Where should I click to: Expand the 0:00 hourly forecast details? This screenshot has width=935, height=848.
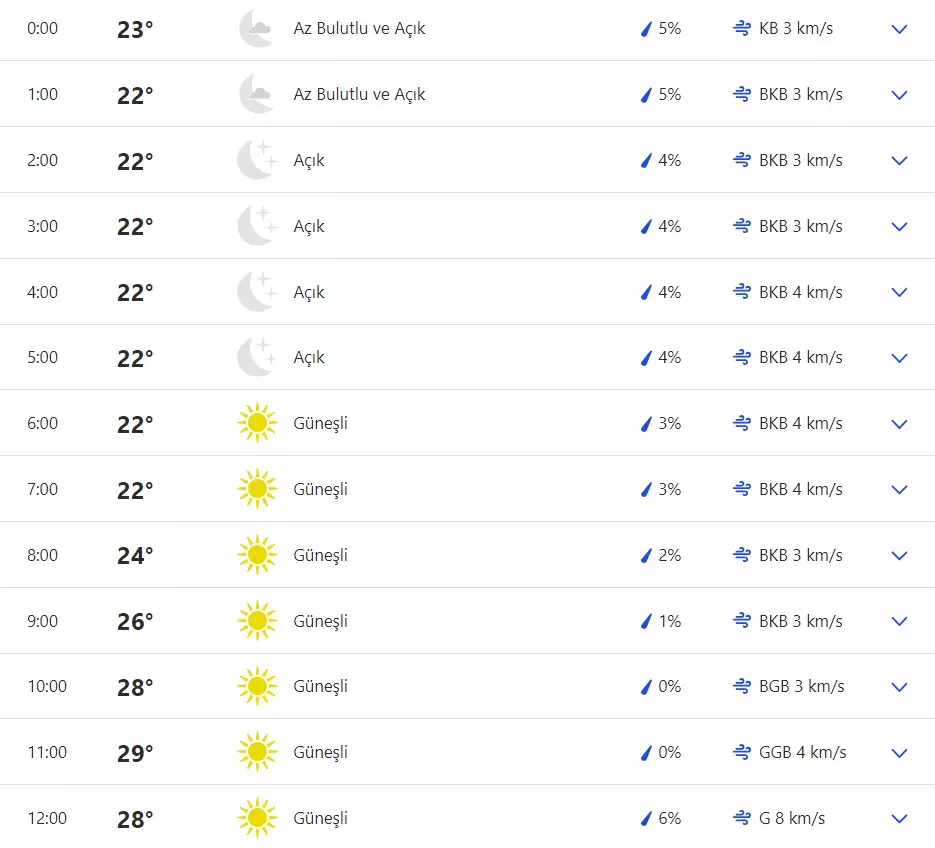click(899, 29)
